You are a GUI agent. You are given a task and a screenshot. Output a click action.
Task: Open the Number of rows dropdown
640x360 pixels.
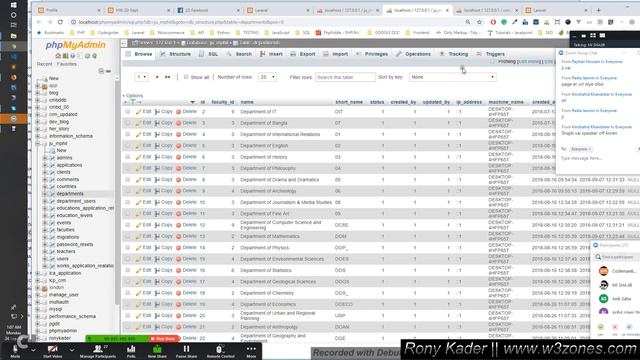point(267,77)
